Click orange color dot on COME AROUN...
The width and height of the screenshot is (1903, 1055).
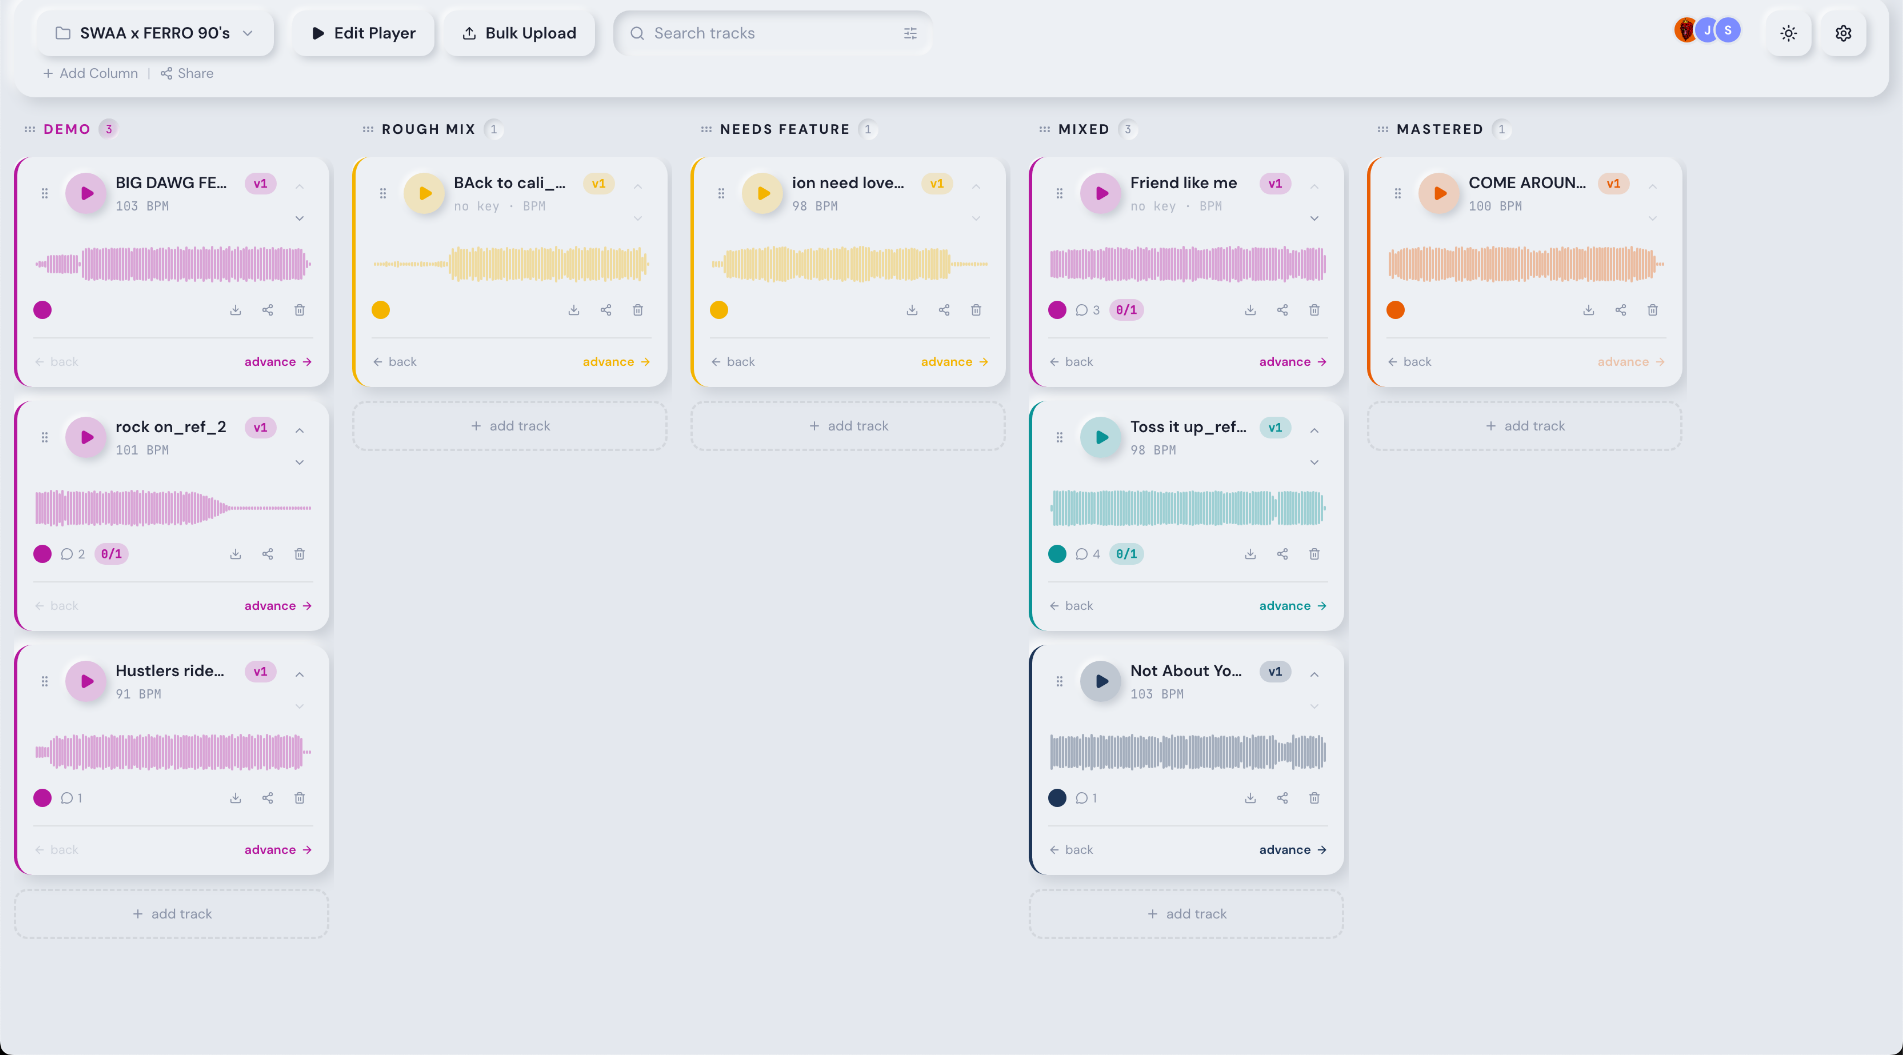[1396, 310]
